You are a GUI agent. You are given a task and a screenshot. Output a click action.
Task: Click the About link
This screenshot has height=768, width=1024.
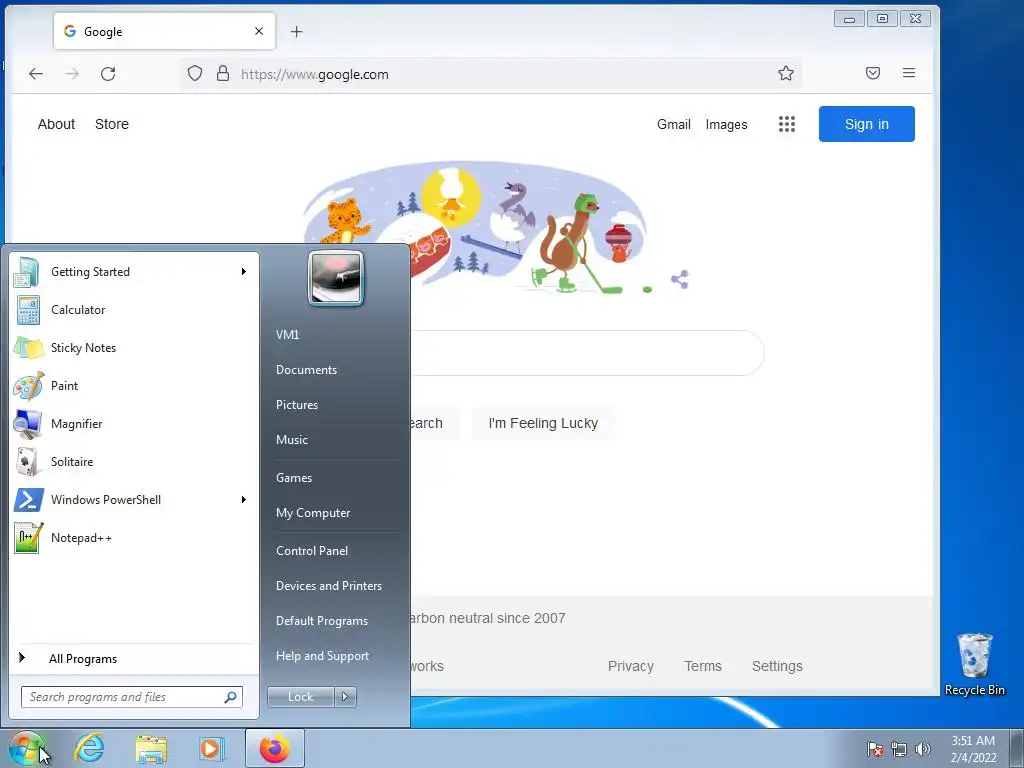click(x=56, y=124)
